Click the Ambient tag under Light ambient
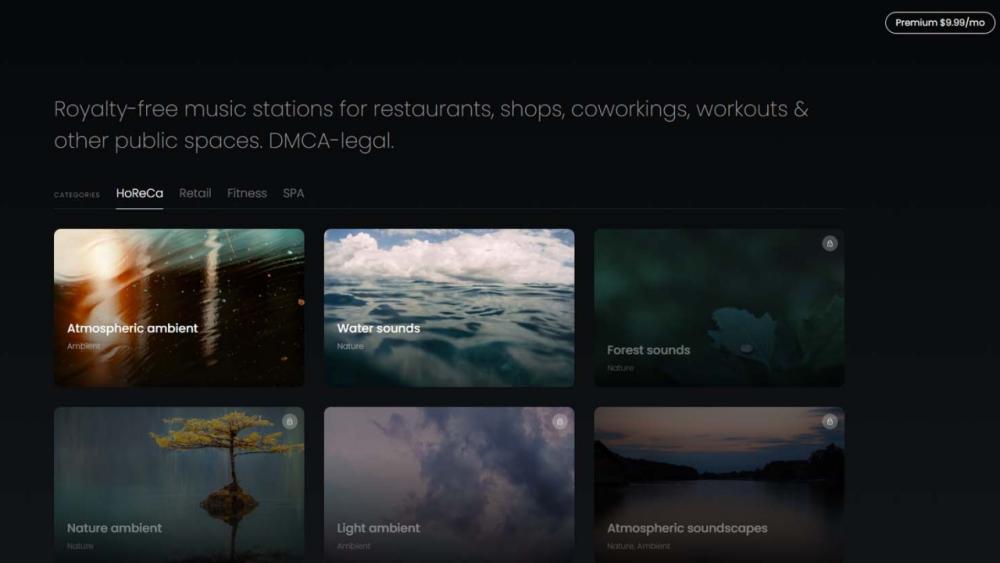The image size is (1000, 563). [353, 546]
